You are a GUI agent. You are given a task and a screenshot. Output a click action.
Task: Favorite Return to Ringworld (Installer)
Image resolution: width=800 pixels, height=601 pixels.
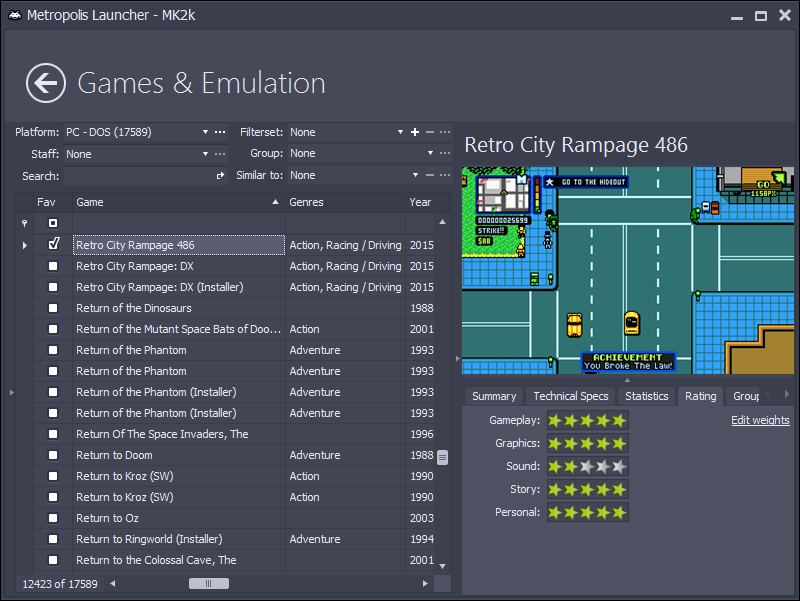coord(53,539)
